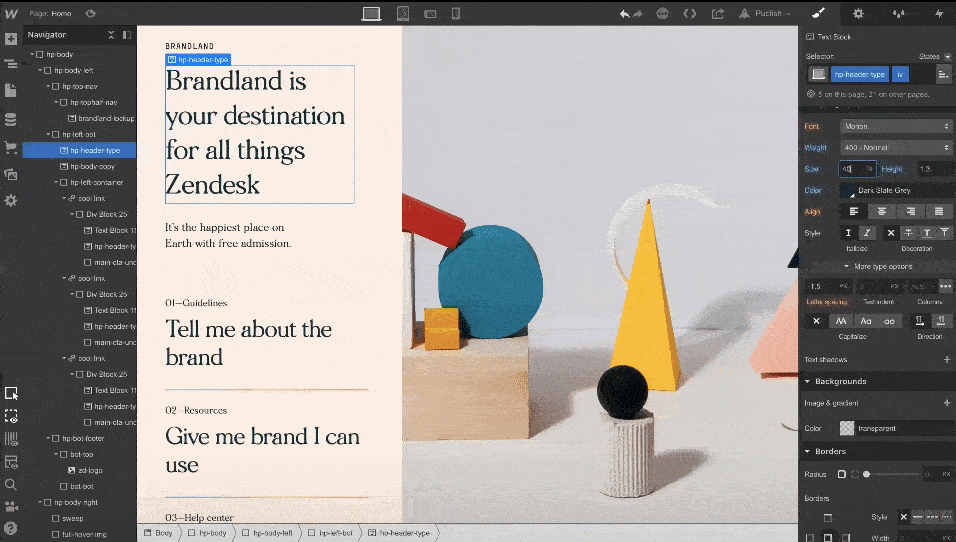Image resolution: width=956 pixels, height=542 pixels.
Task: Collapse More type options
Action: [x=878, y=266]
